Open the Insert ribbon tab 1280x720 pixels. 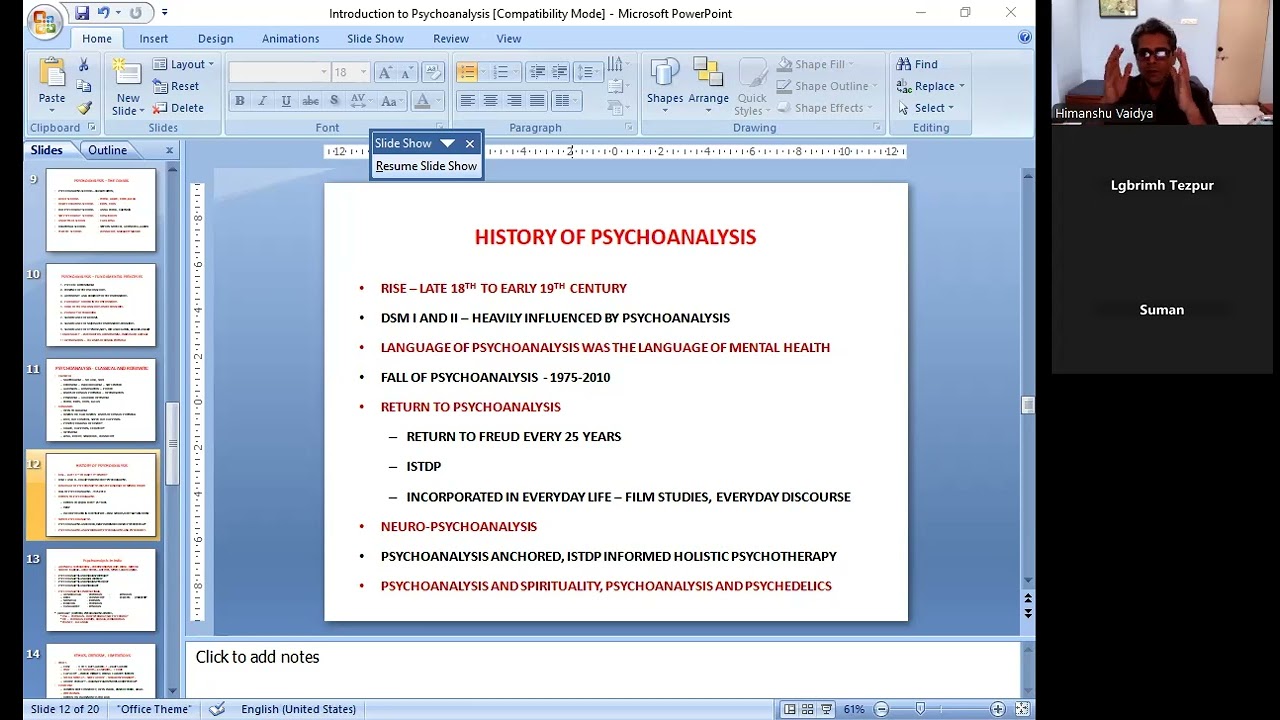coord(154,38)
